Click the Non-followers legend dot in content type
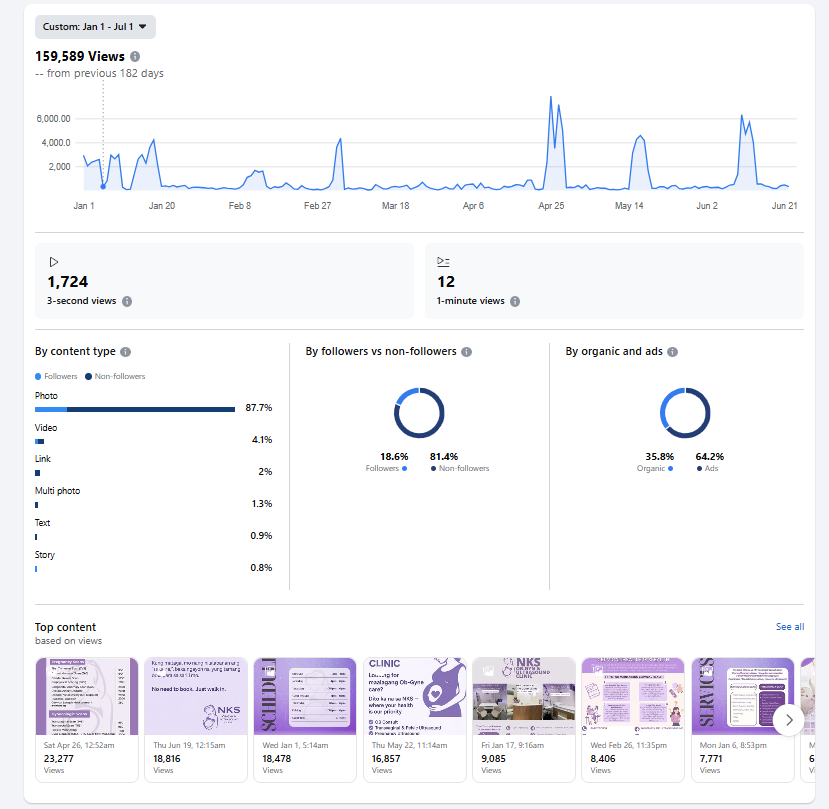Screen dimensions: 829x809 pyautogui.click(x=88, y=376)
